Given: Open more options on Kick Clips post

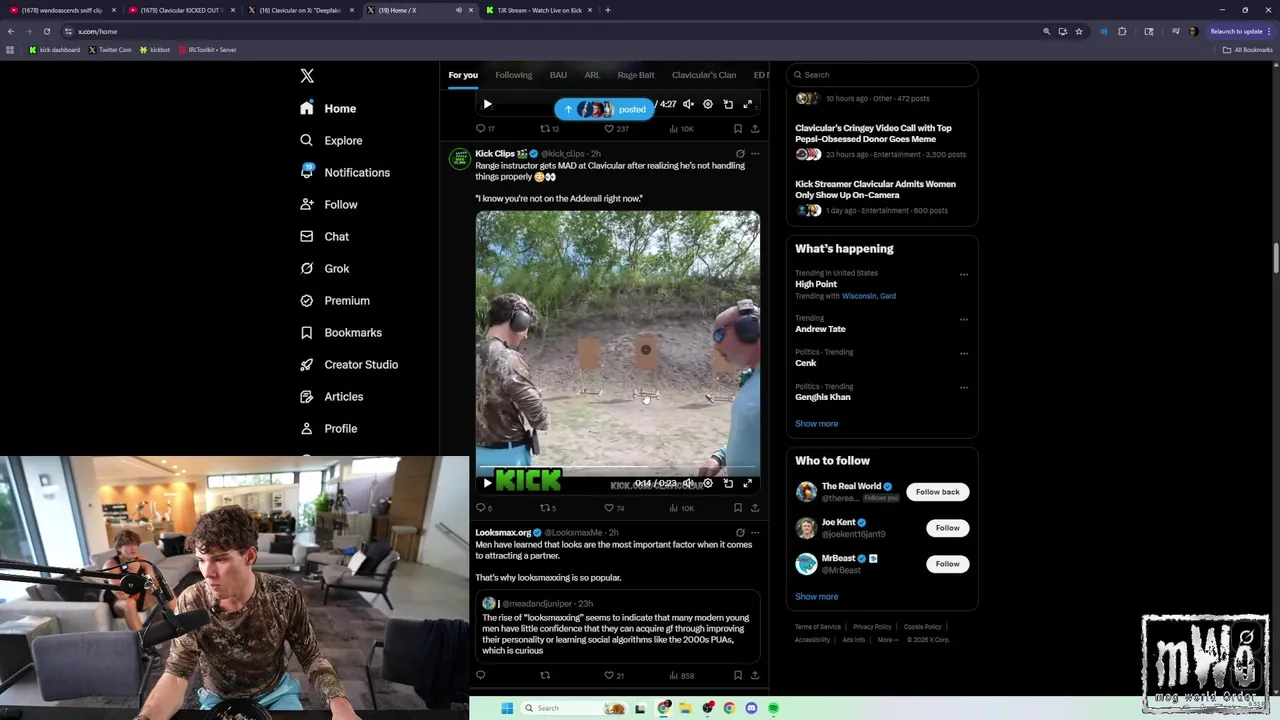Looking at the screenshot, I should pos(755,154).
